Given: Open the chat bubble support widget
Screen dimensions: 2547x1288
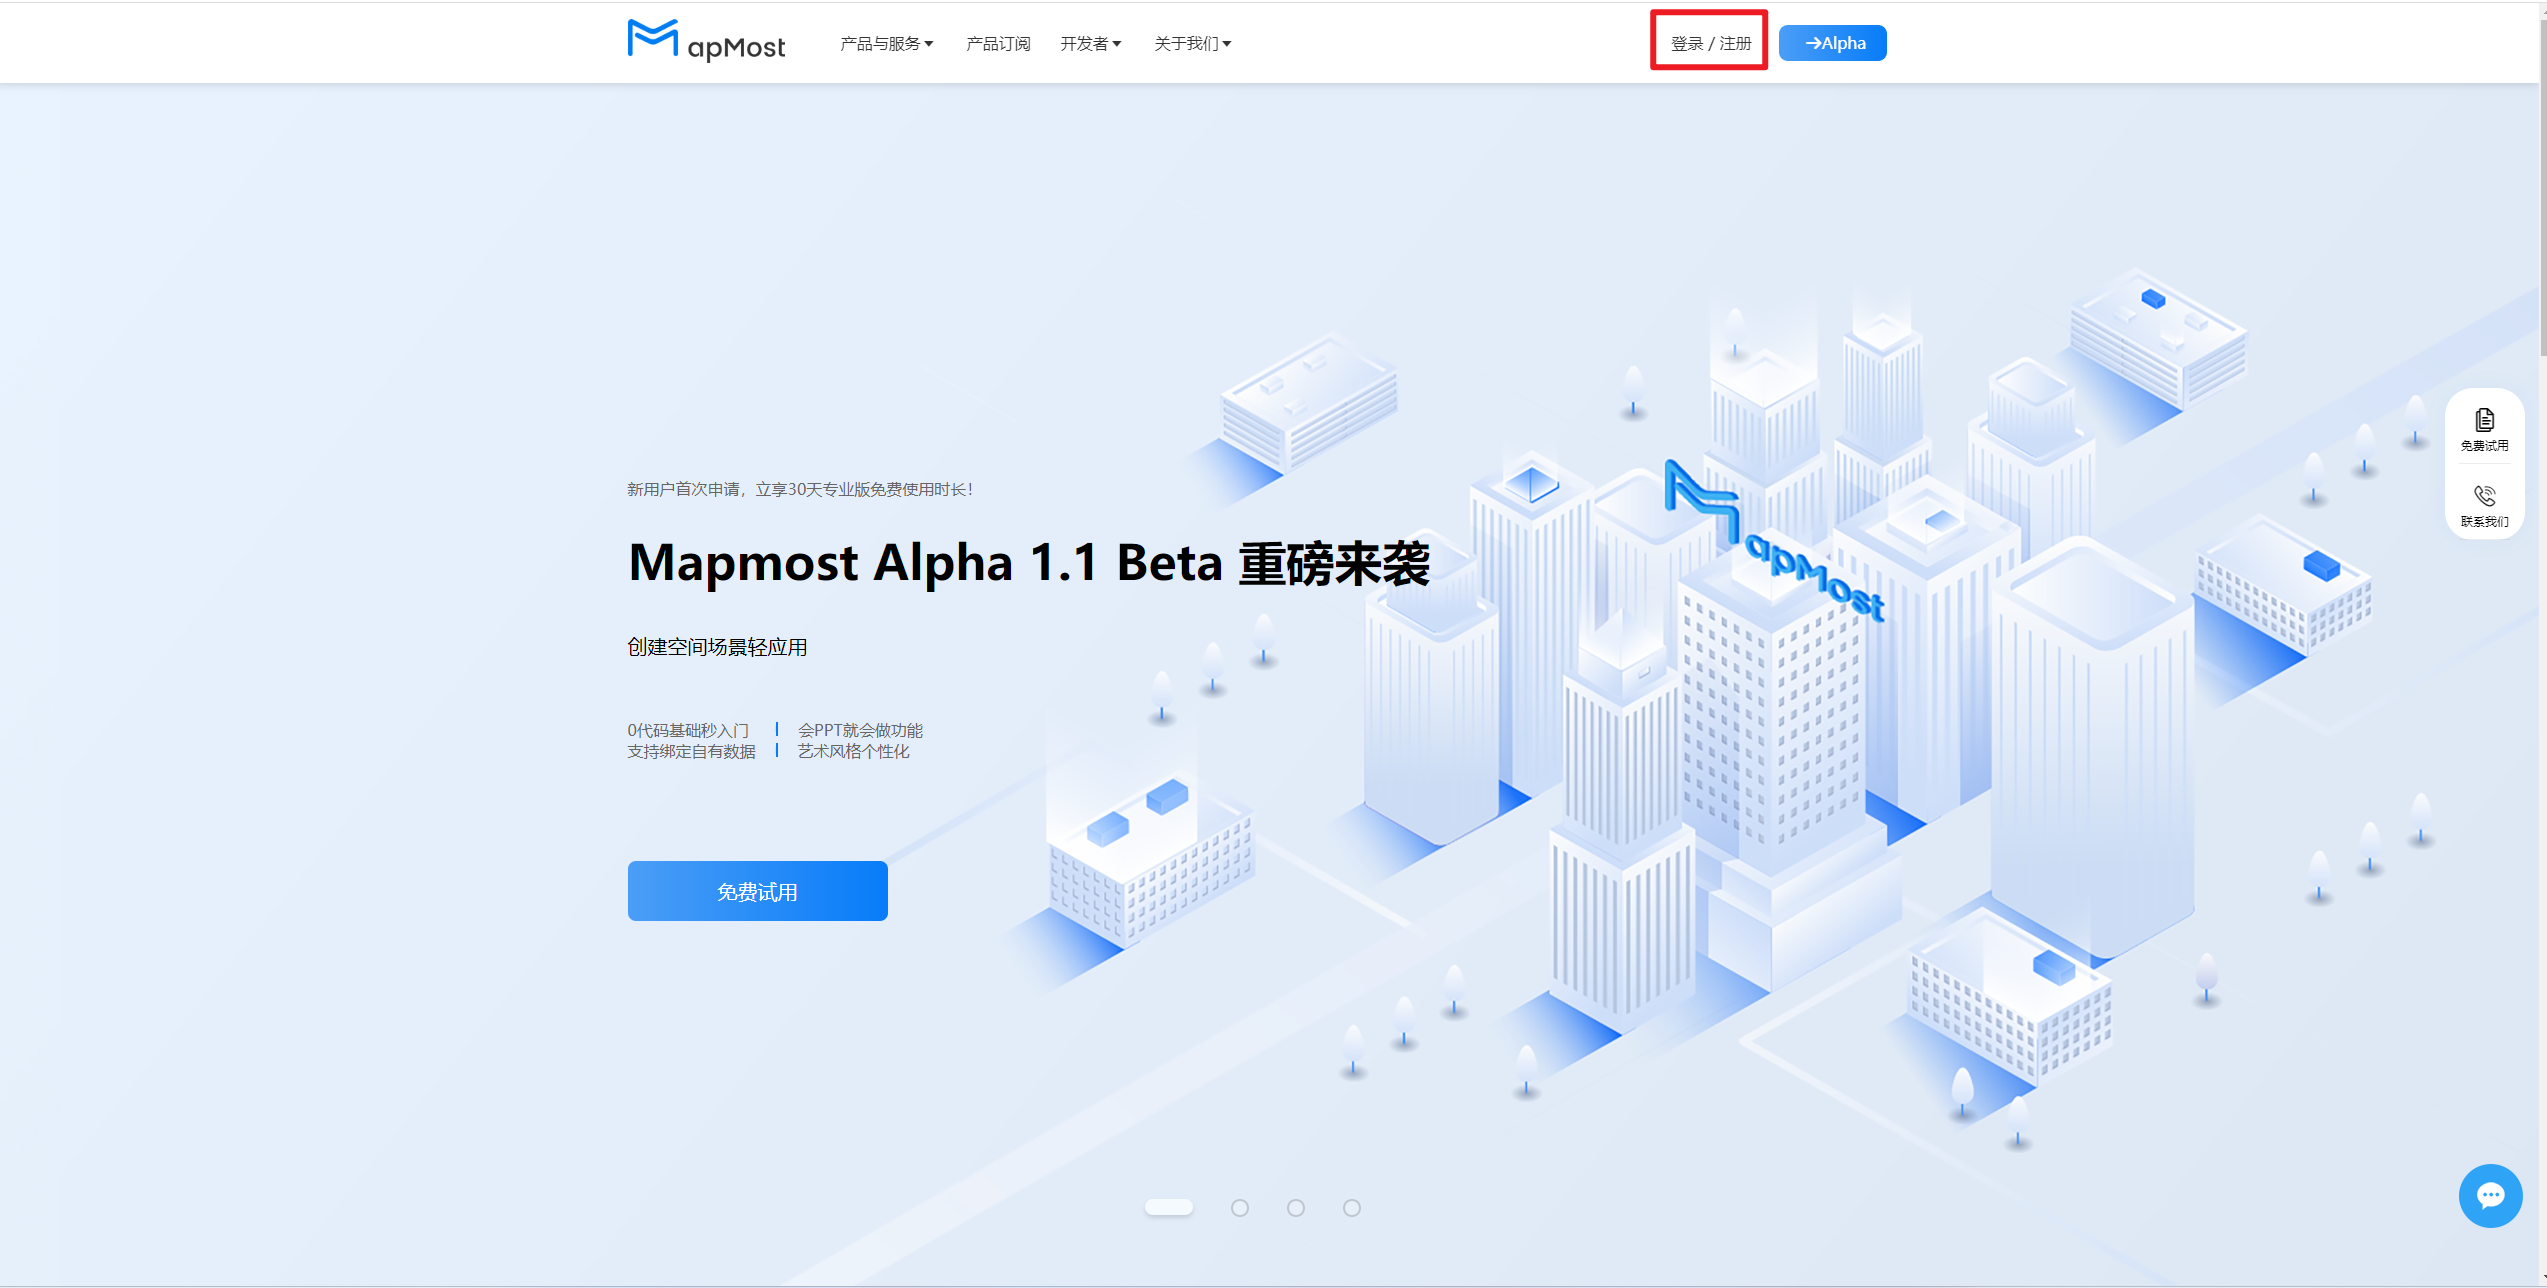Looking at the screenshot, I should pyautogui.click(x=2490, y=1195).
